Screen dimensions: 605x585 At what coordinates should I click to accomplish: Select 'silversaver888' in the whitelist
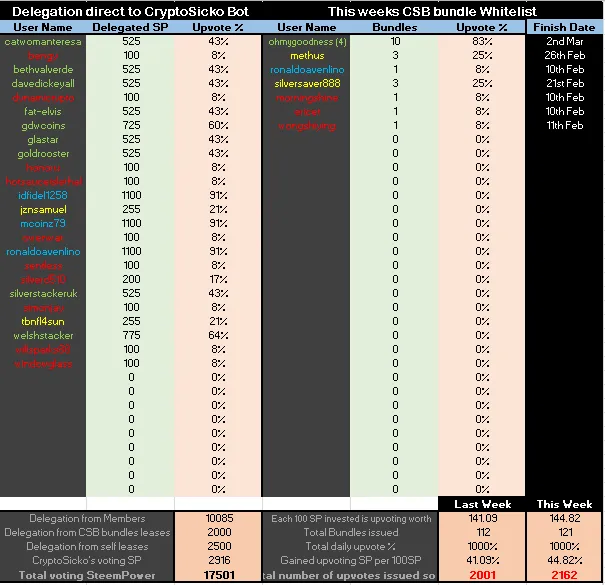tap(307, 83)
